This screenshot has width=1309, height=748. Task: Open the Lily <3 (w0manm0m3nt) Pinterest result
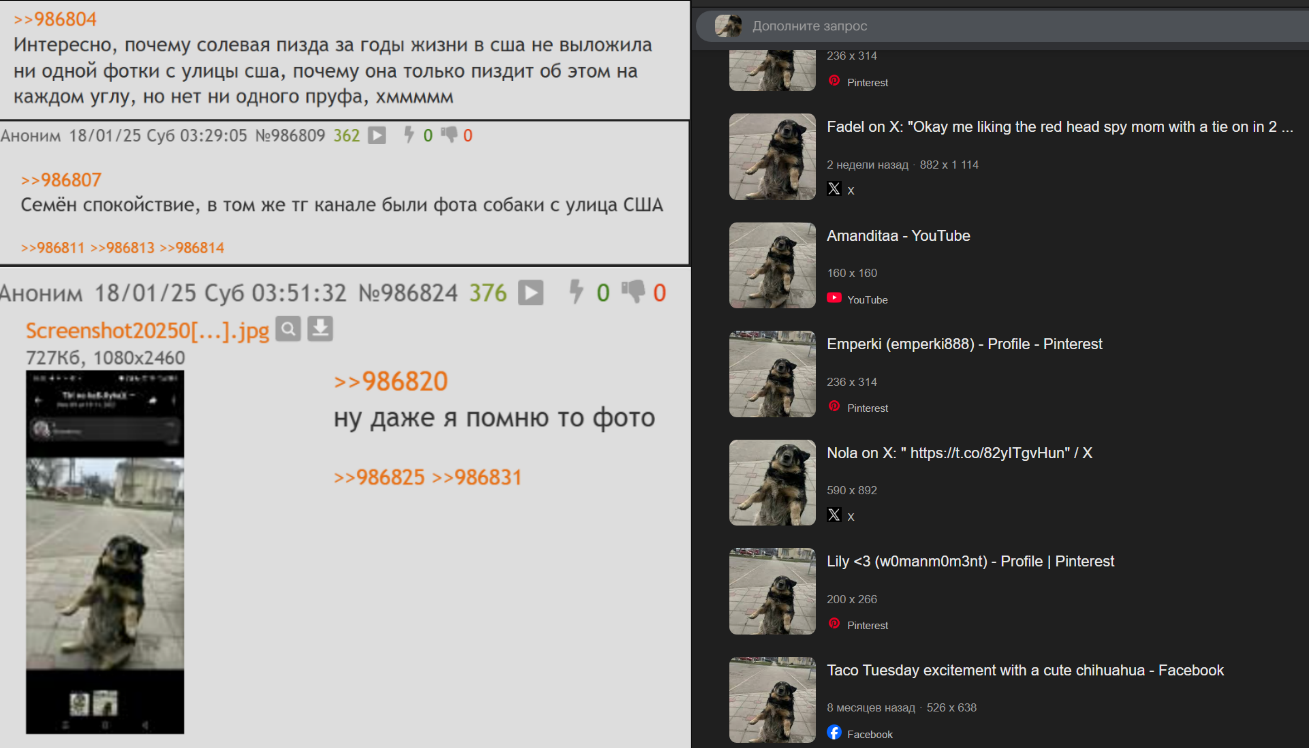[x=971, y=562]
